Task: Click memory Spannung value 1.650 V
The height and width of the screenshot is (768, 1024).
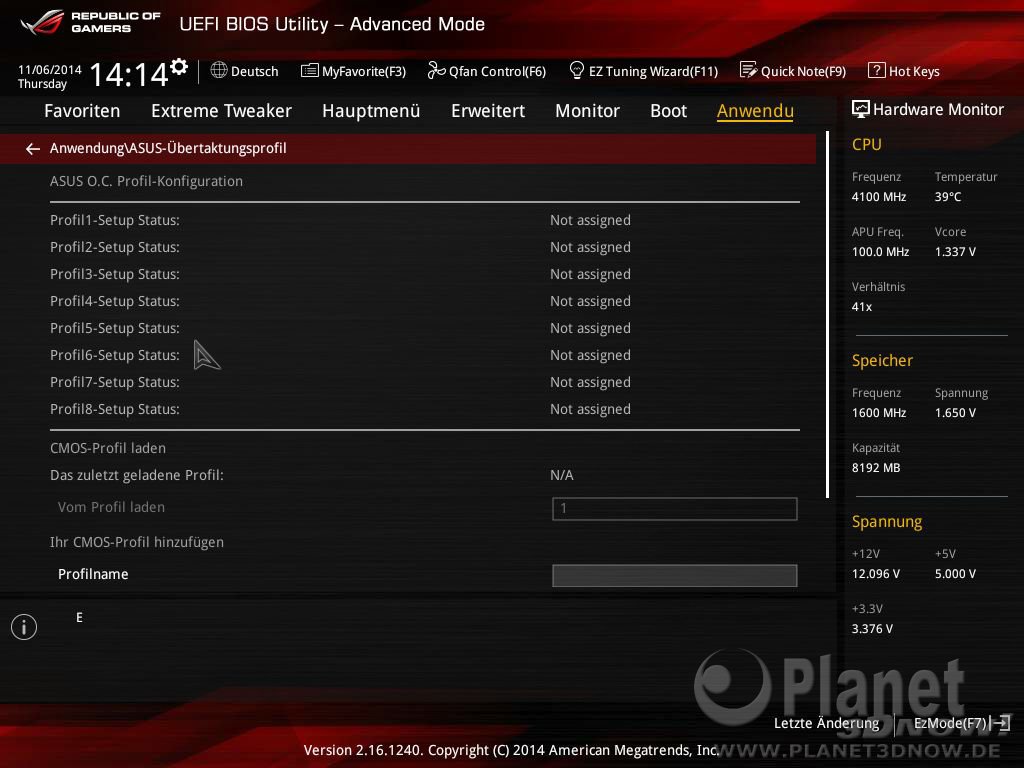Action: point(955,413)
